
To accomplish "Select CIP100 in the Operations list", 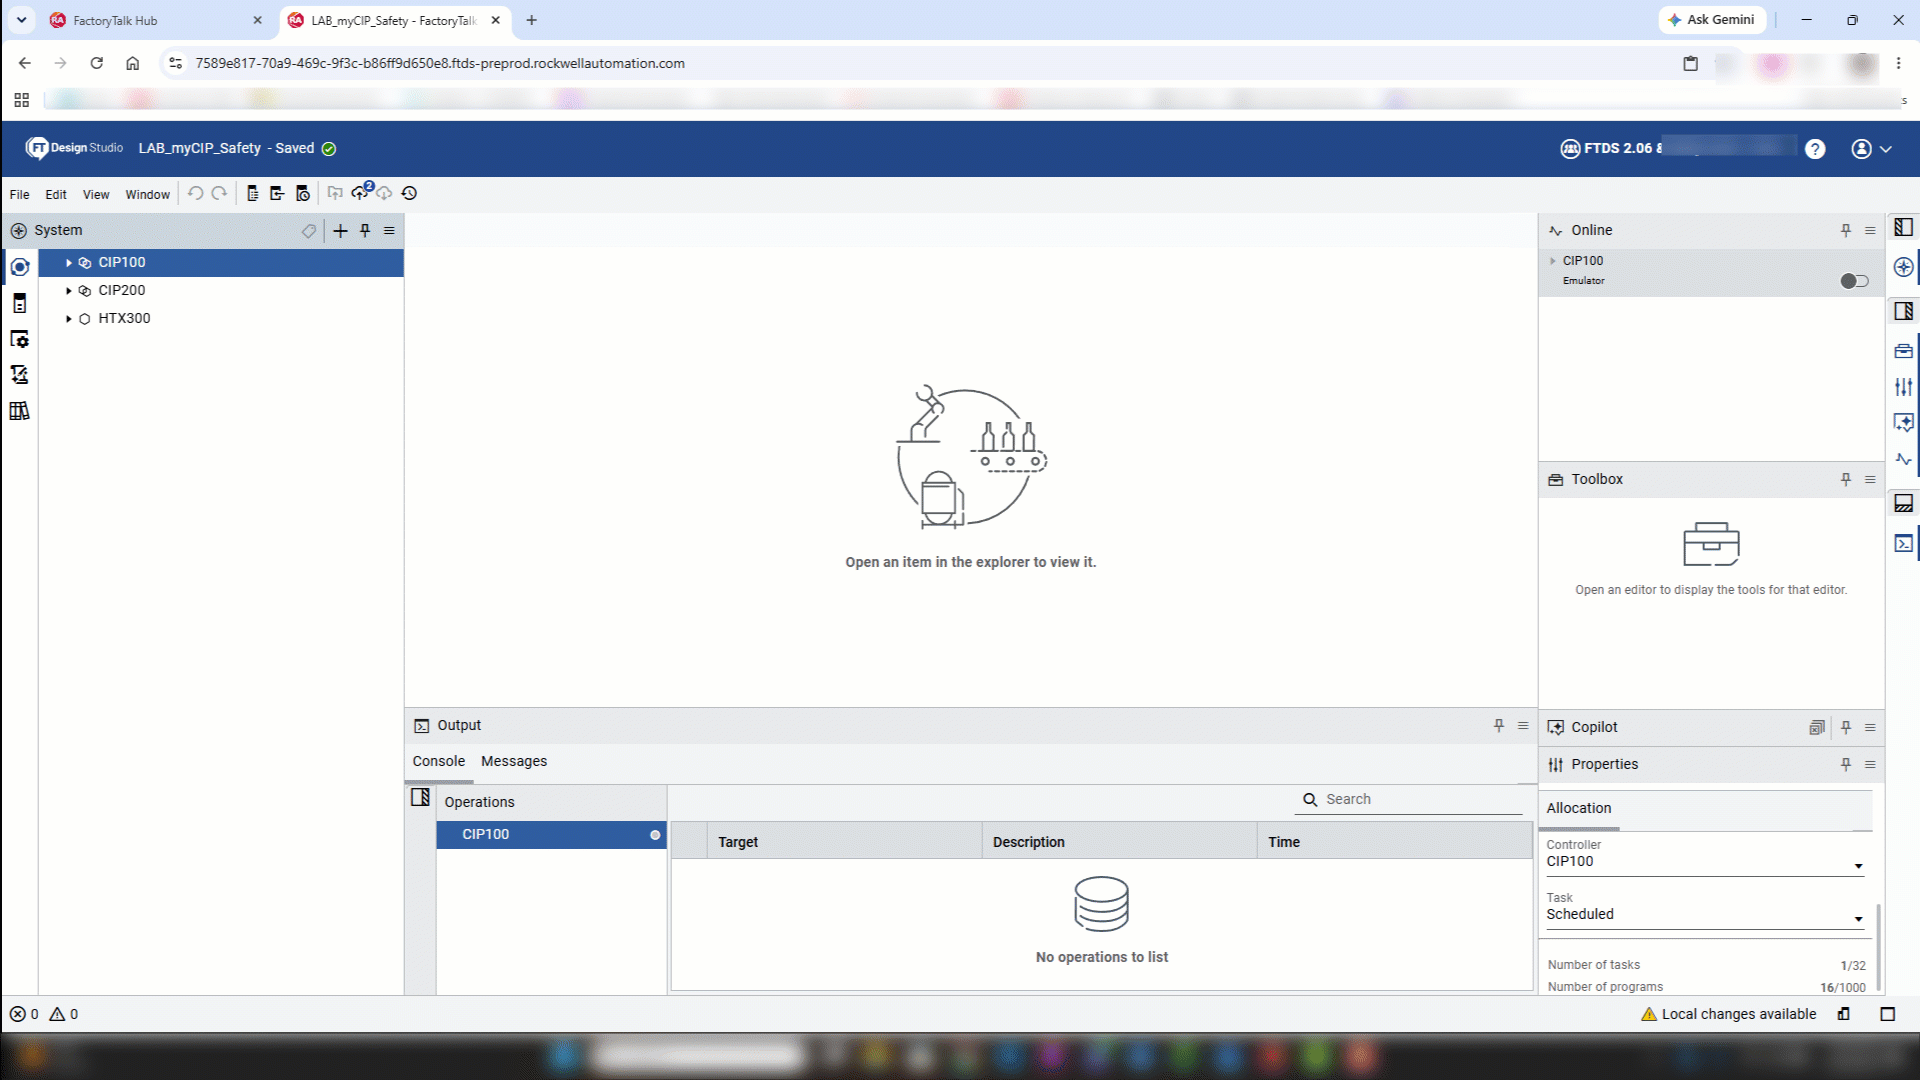I will [x=551, y=835].
